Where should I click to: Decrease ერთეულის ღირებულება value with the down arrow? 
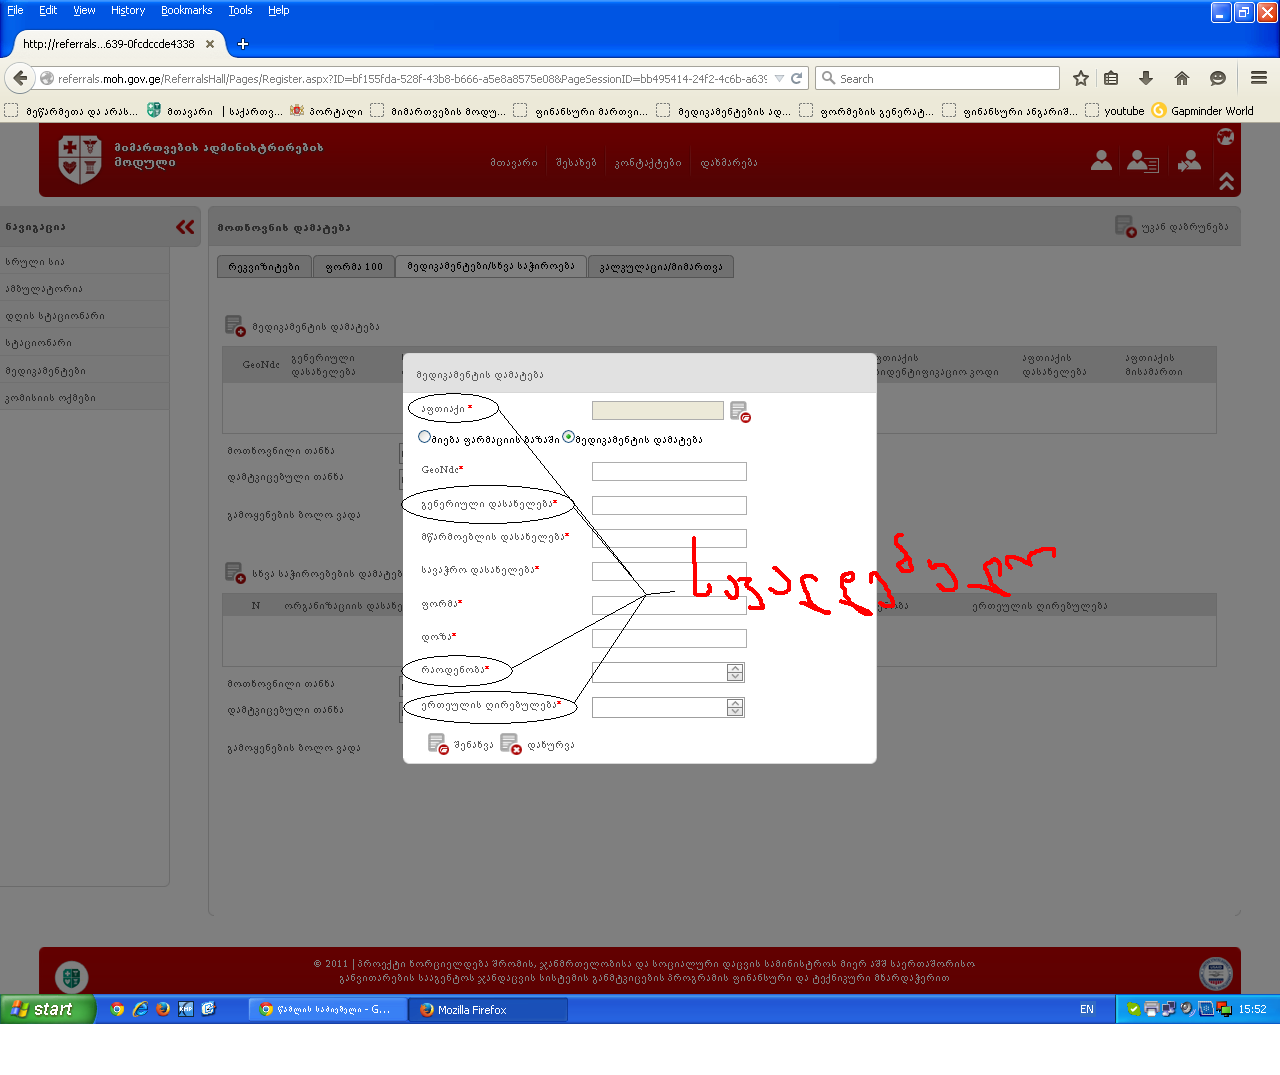735,712
